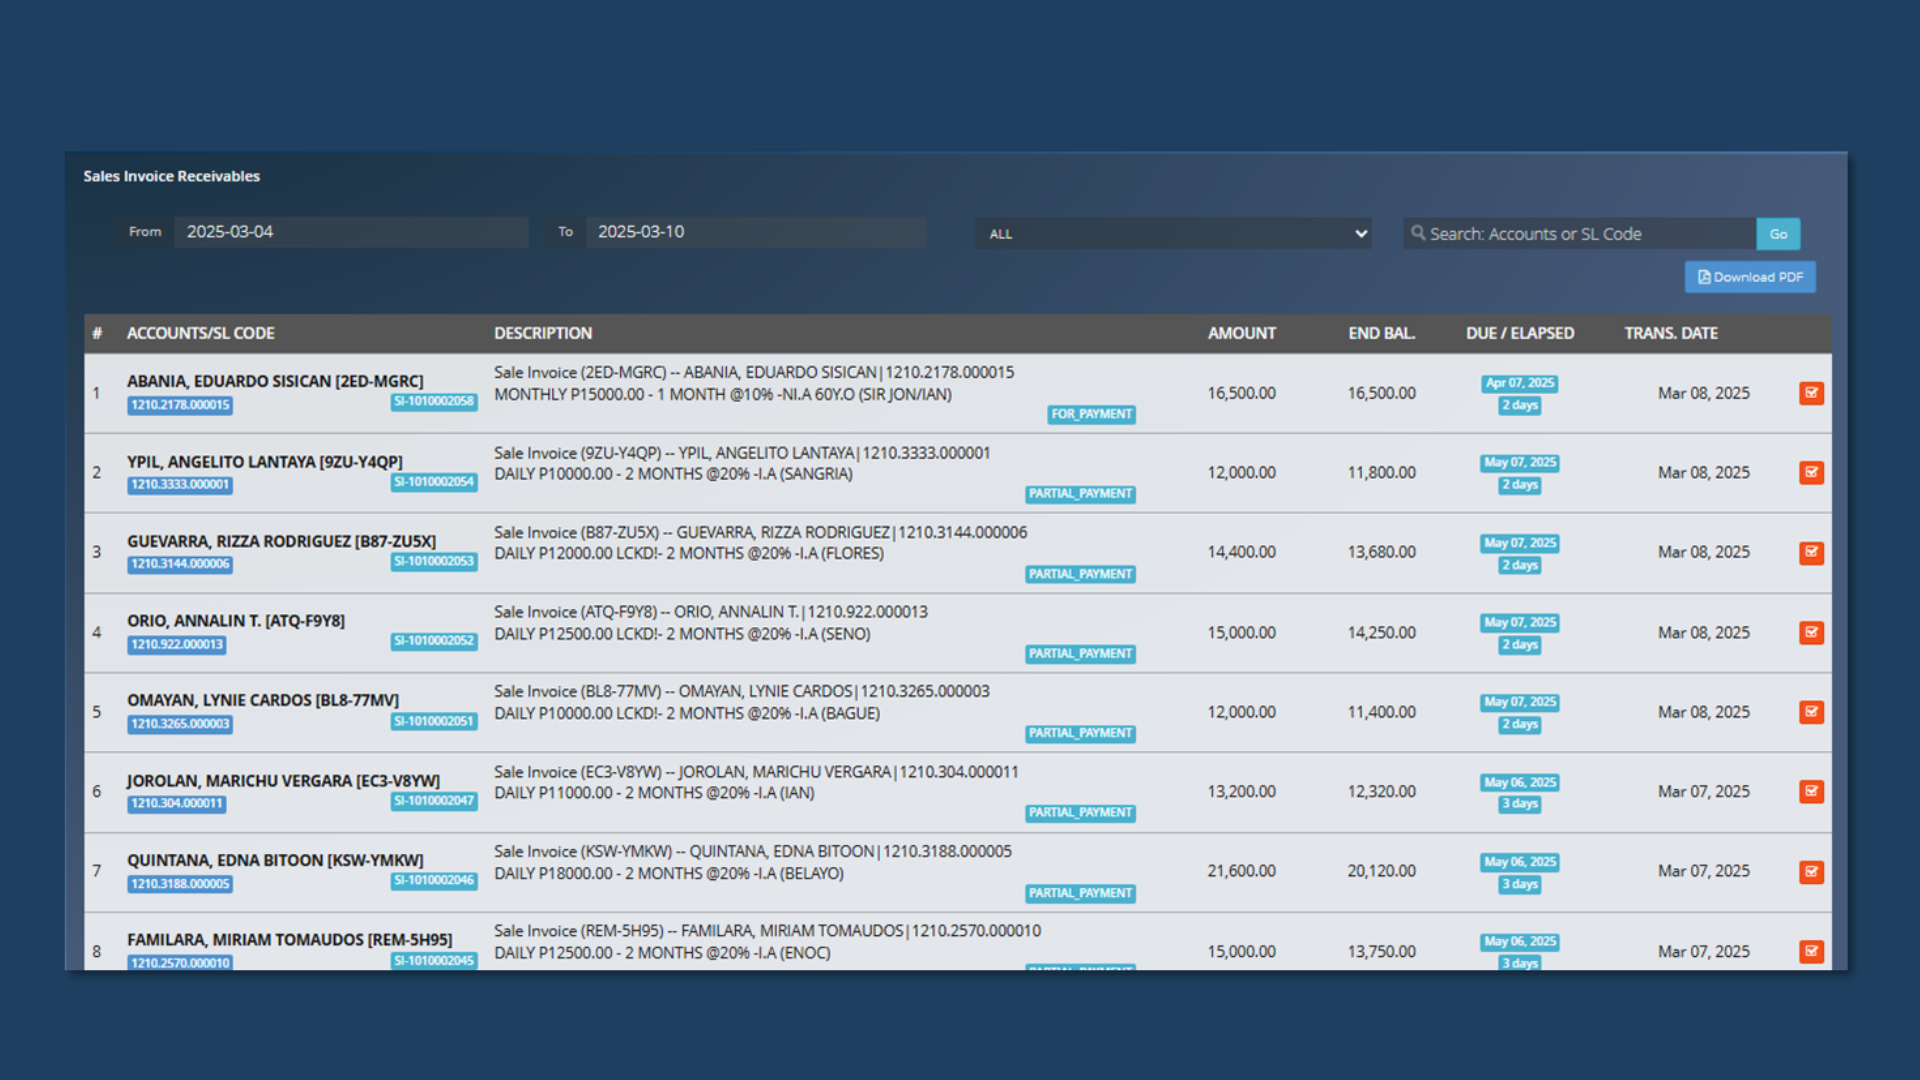The height and width of the screenshot is (1080, 1920).
Task: Click the Sales Invoice Receivables title
Action: [171, 176]
